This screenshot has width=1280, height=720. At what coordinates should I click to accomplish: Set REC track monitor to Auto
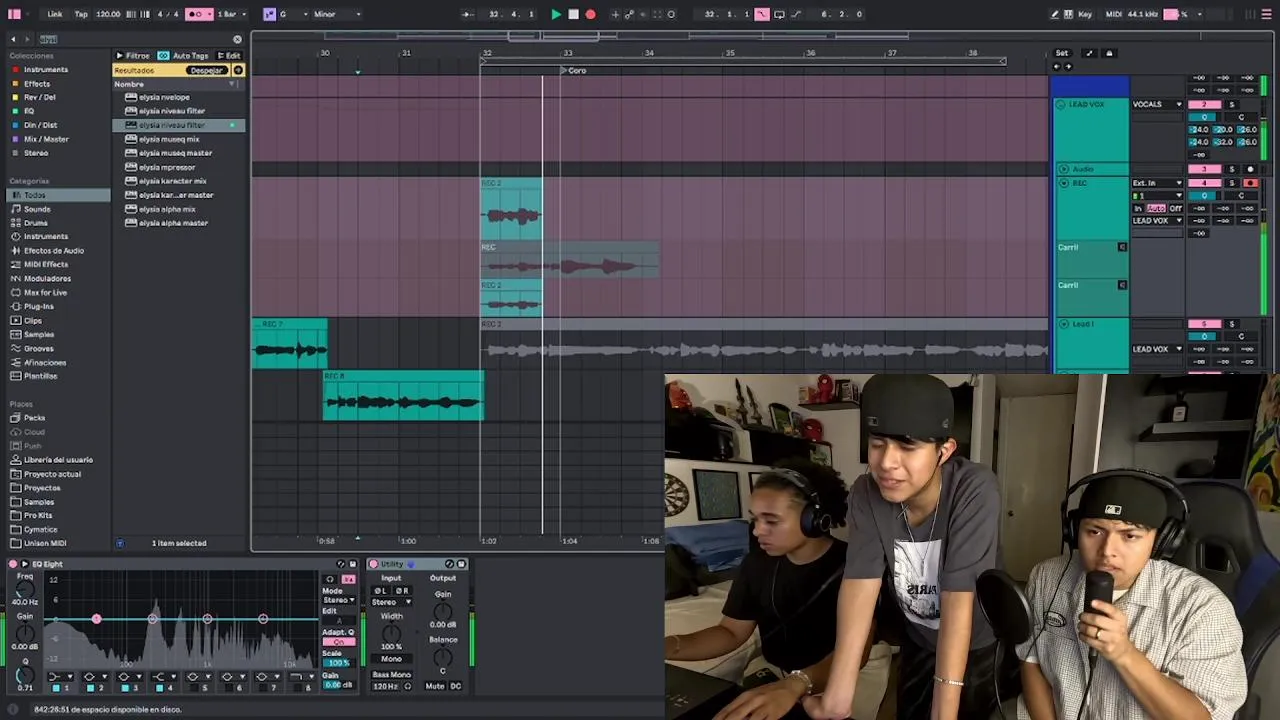click(1156, 208)
